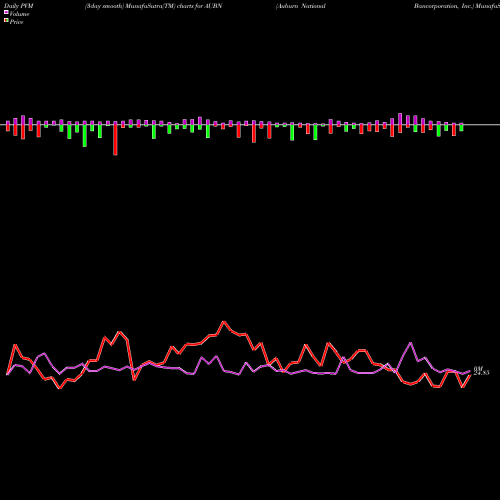Click the Price legend color swatch

6,21
